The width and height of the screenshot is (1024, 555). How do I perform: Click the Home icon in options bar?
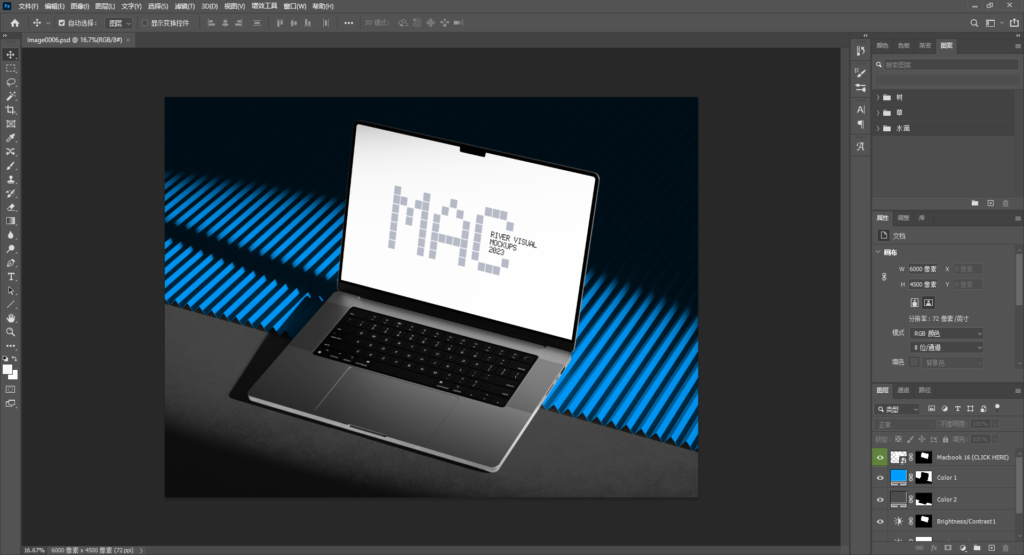click(15, 23)
